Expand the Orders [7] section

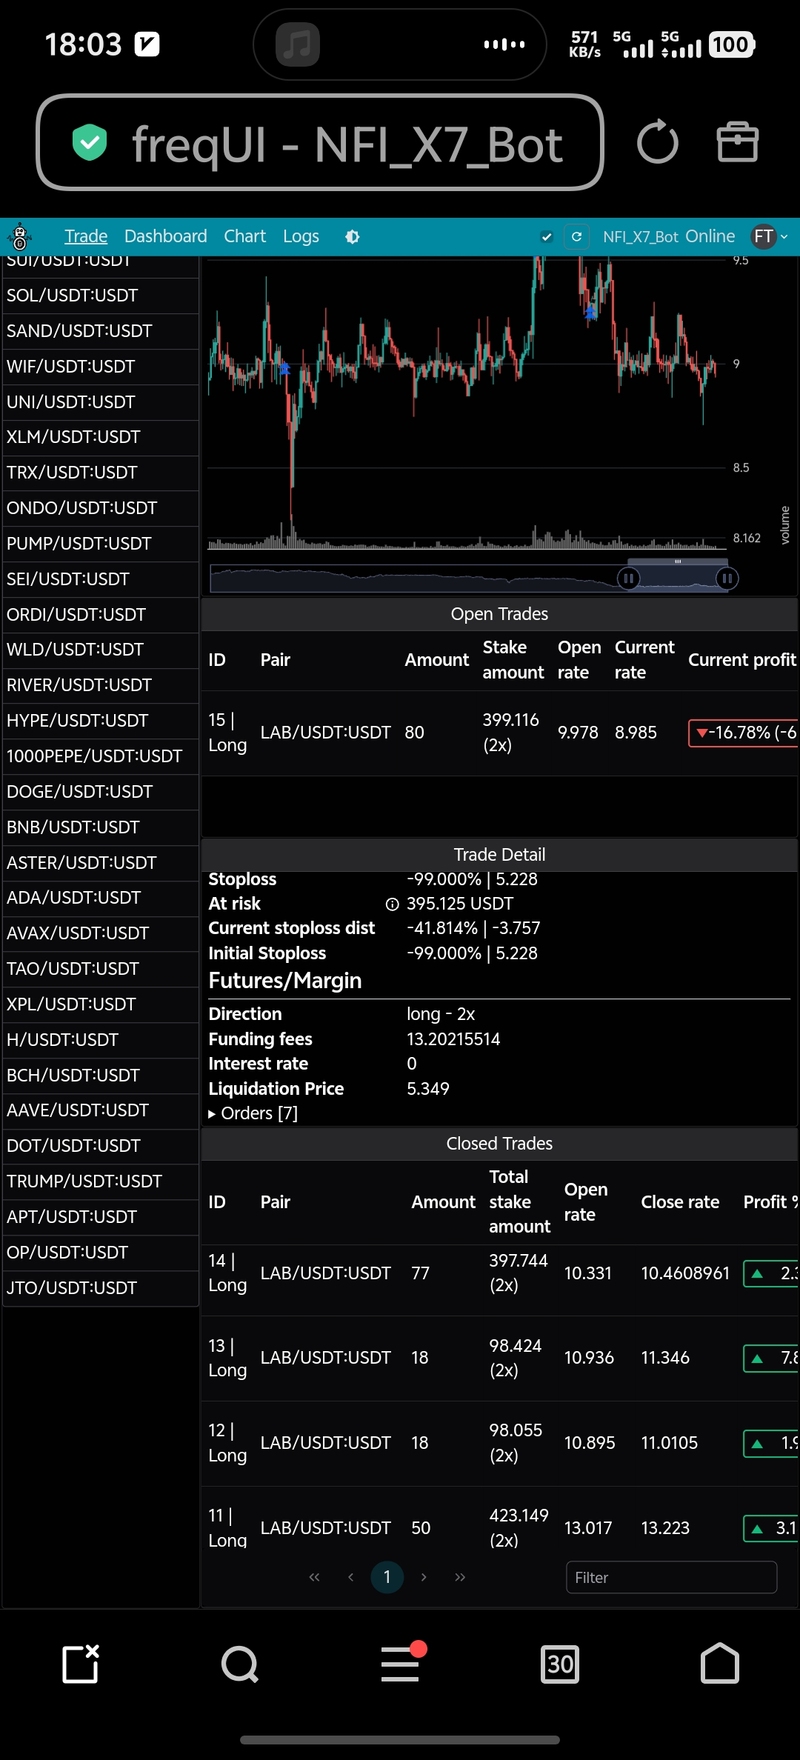pos(253,1113)
